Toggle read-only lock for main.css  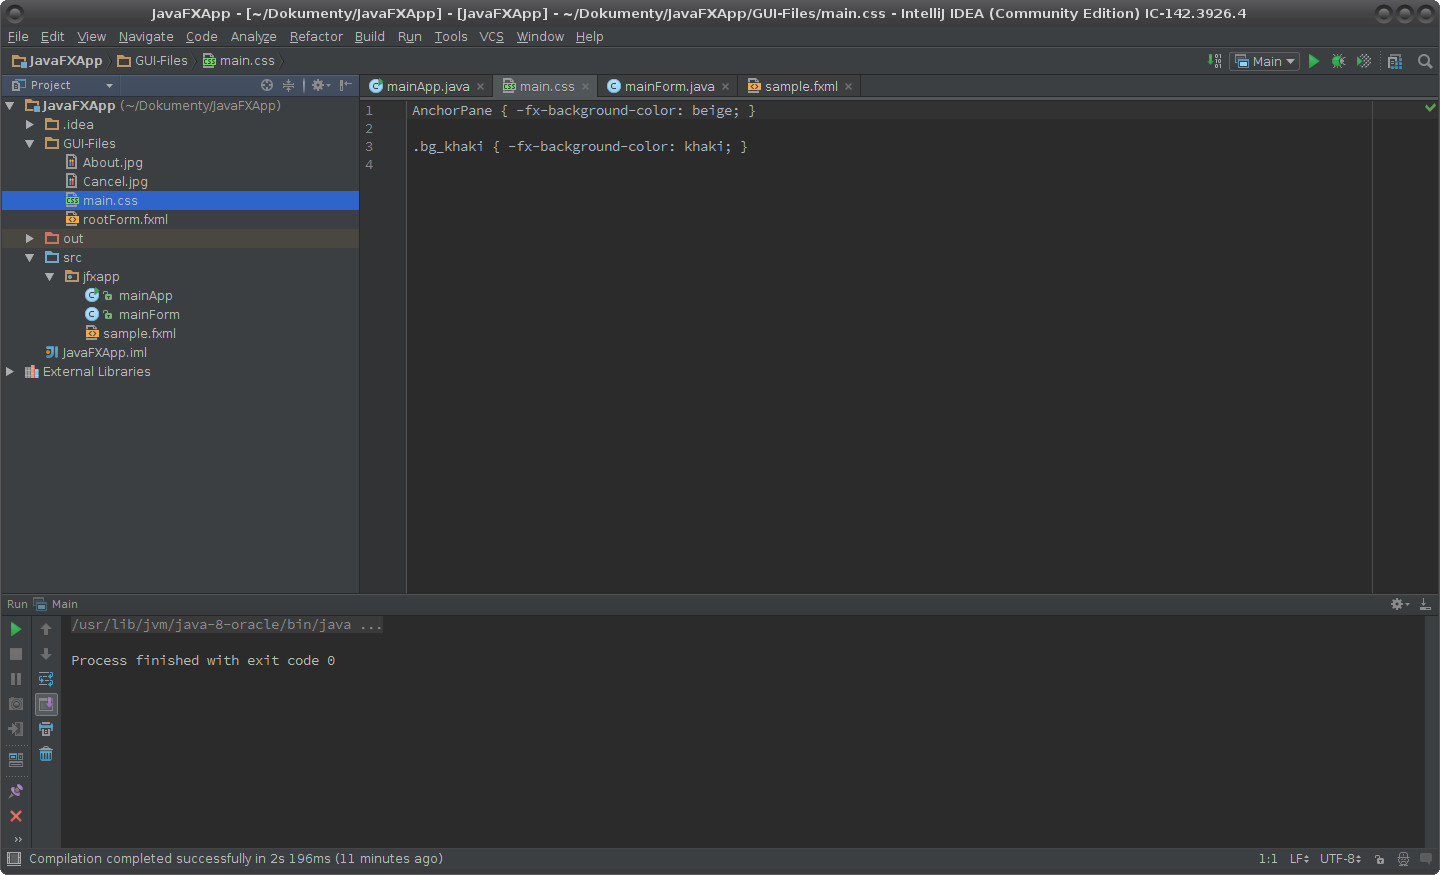coord(1379,859)
